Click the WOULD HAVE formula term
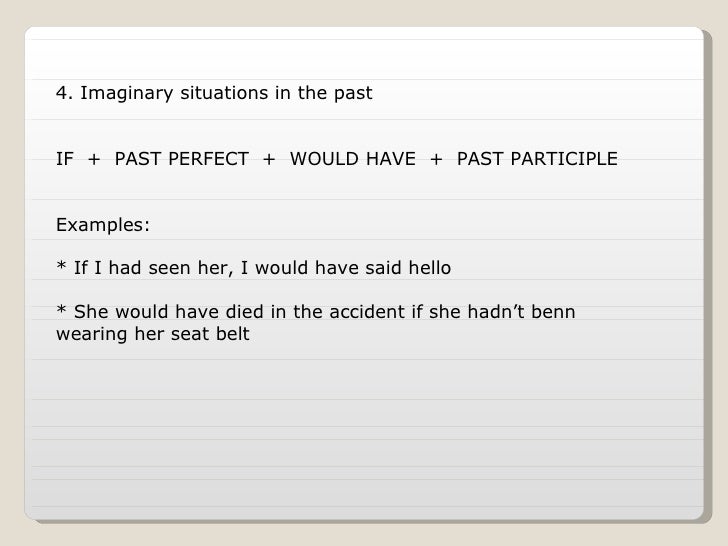Screen dimensions: 728x546 coord(353,159)
